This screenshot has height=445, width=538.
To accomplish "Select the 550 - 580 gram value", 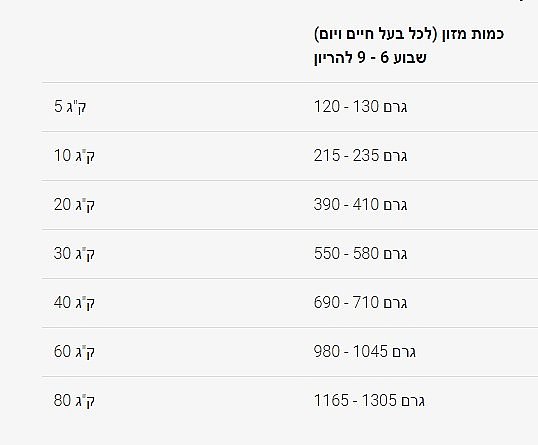I will coord(360,254).
